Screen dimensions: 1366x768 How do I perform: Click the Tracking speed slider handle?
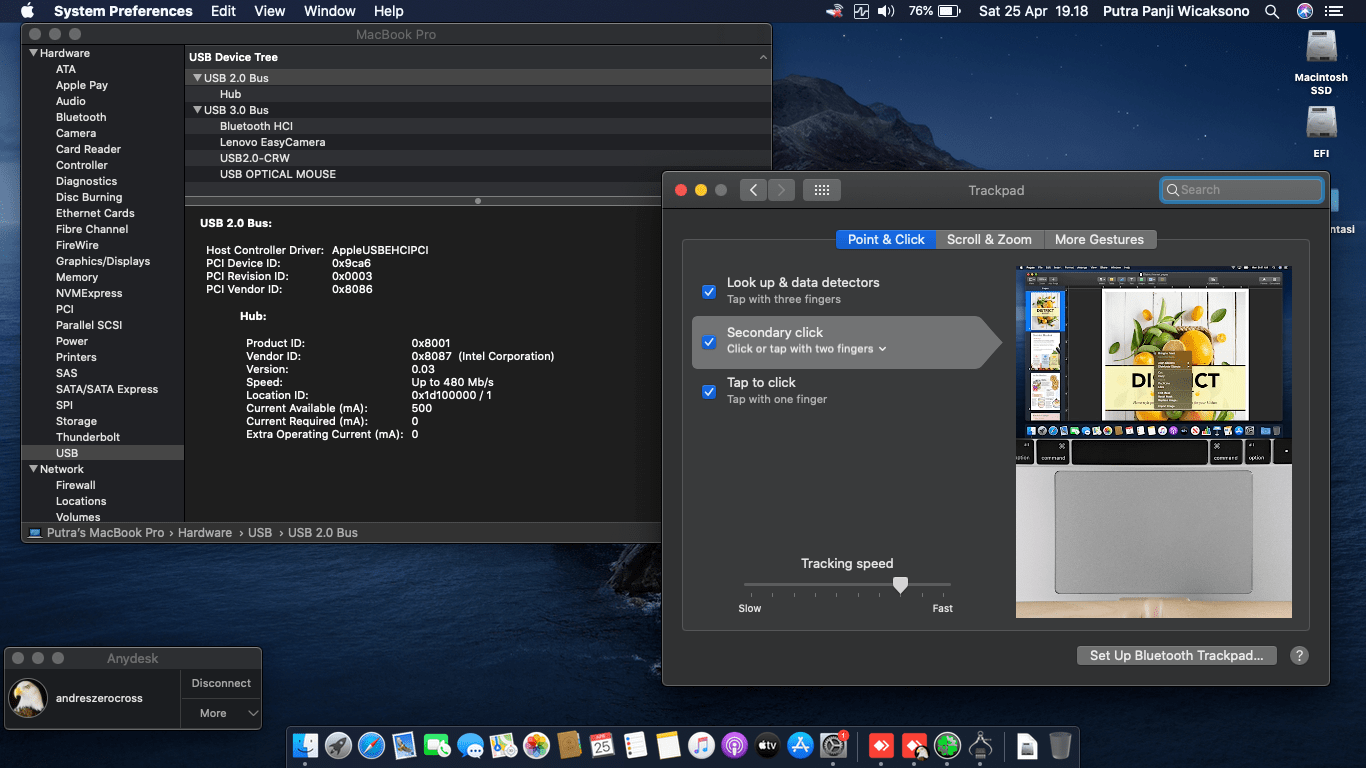pyautogui.click(x=900, y=585)
